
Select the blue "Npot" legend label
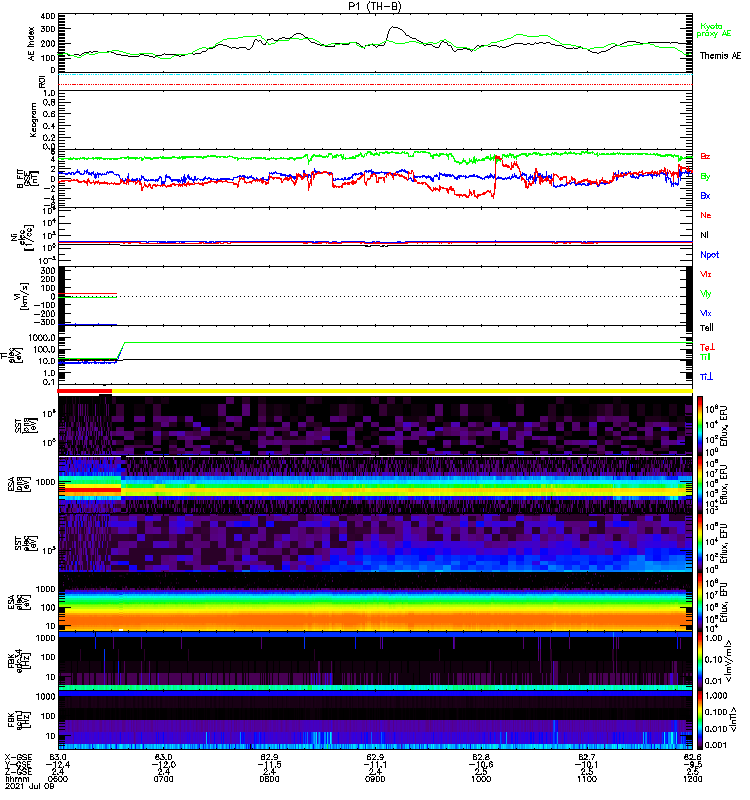710,255
